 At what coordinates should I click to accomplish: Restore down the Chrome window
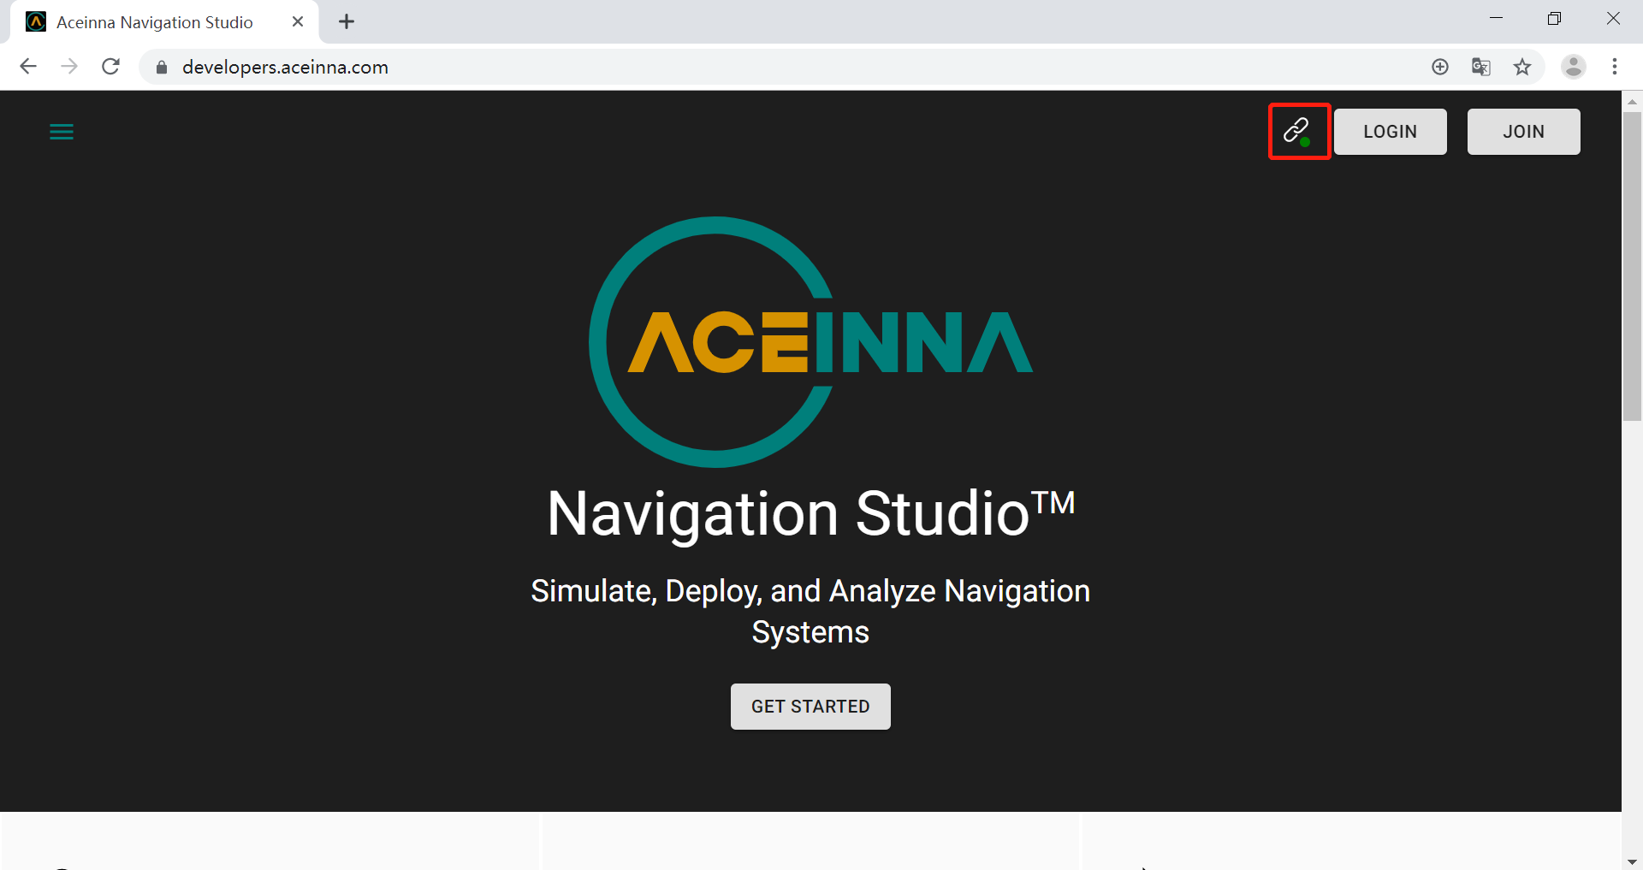(x=1554, y=19)
